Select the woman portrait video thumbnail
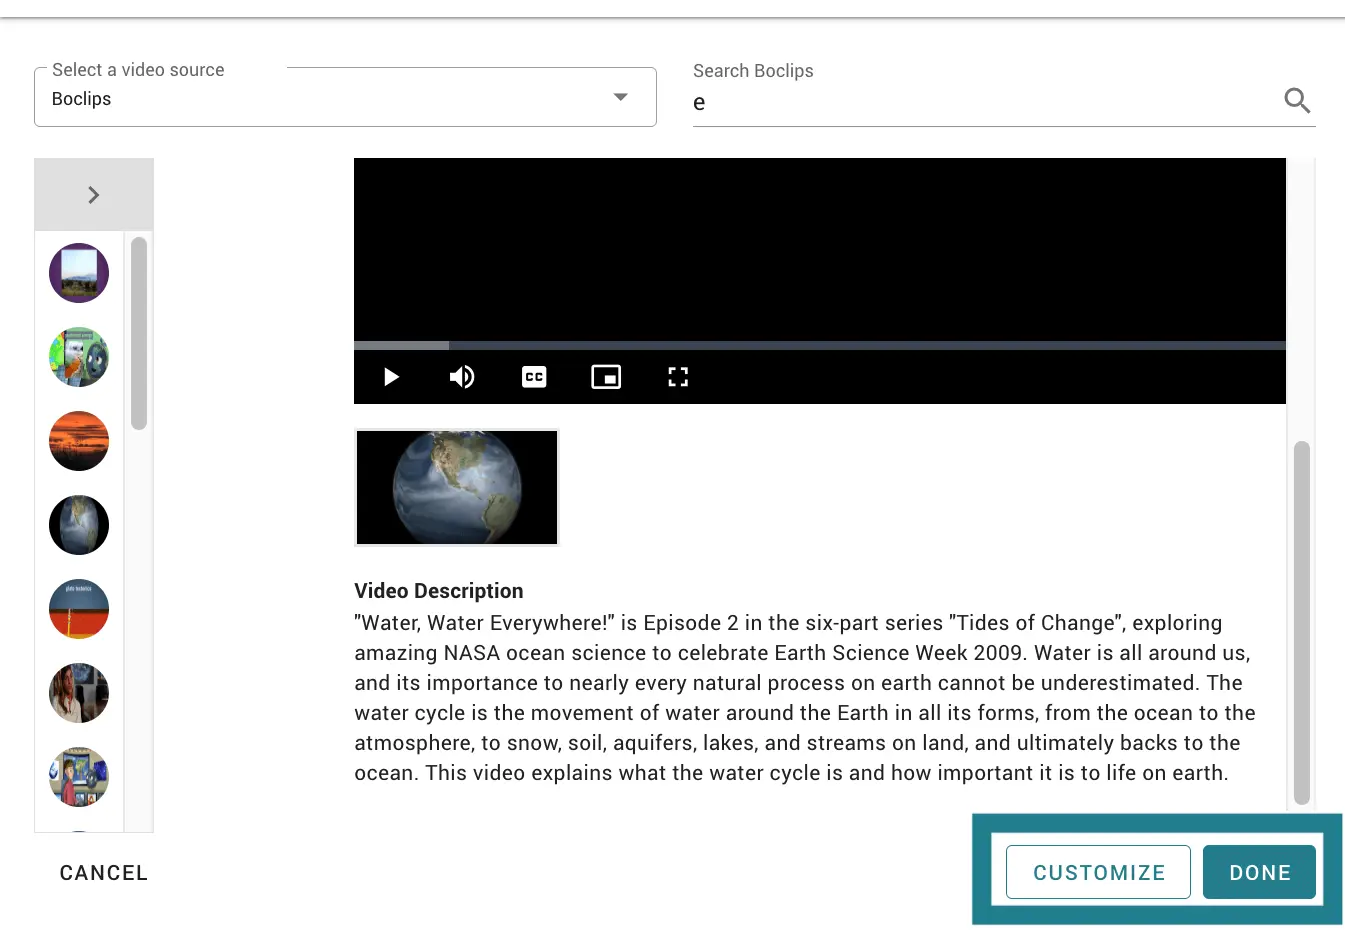1345x930 pixels. click(x=79, y=693)
